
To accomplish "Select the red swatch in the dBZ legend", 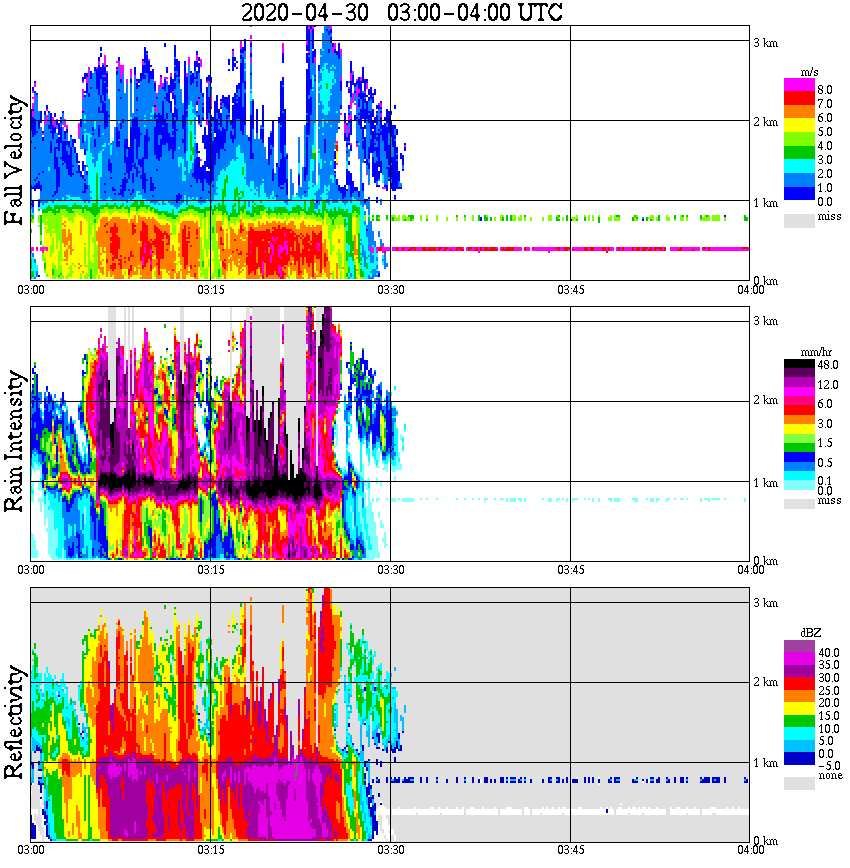I will [x=799, y=684].
